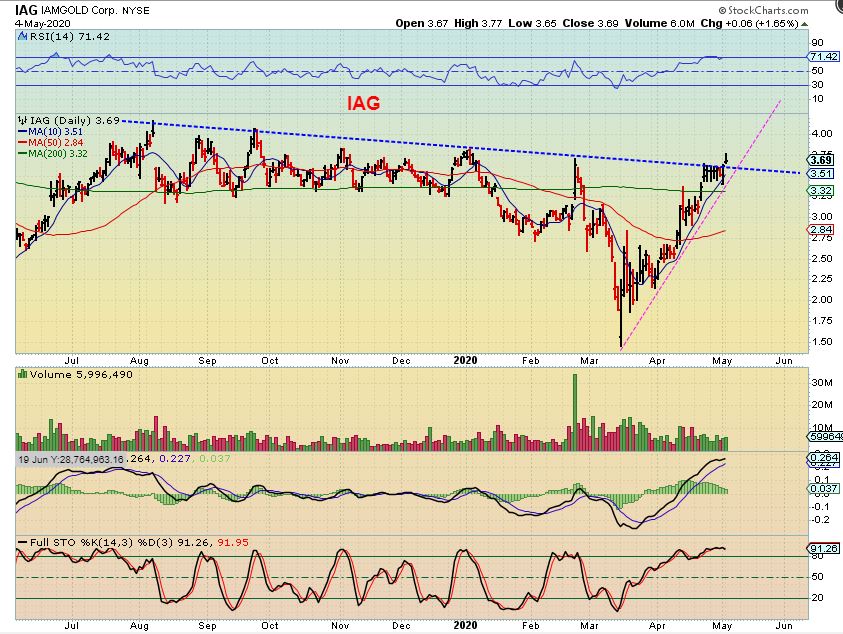Click the Open 3.67 value
This screenshot has width=843, height=634.
422,24
